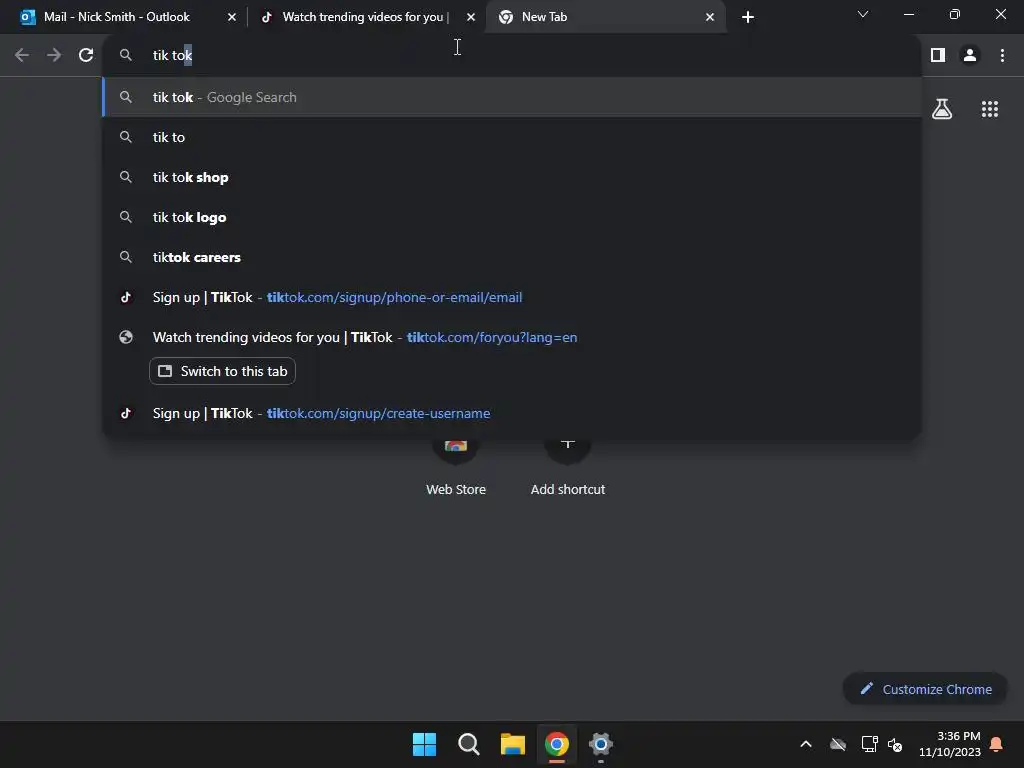Viewport: 1024px width, 768px height.
Task: Click the Customize Chrome button
Action: (925, 689)
